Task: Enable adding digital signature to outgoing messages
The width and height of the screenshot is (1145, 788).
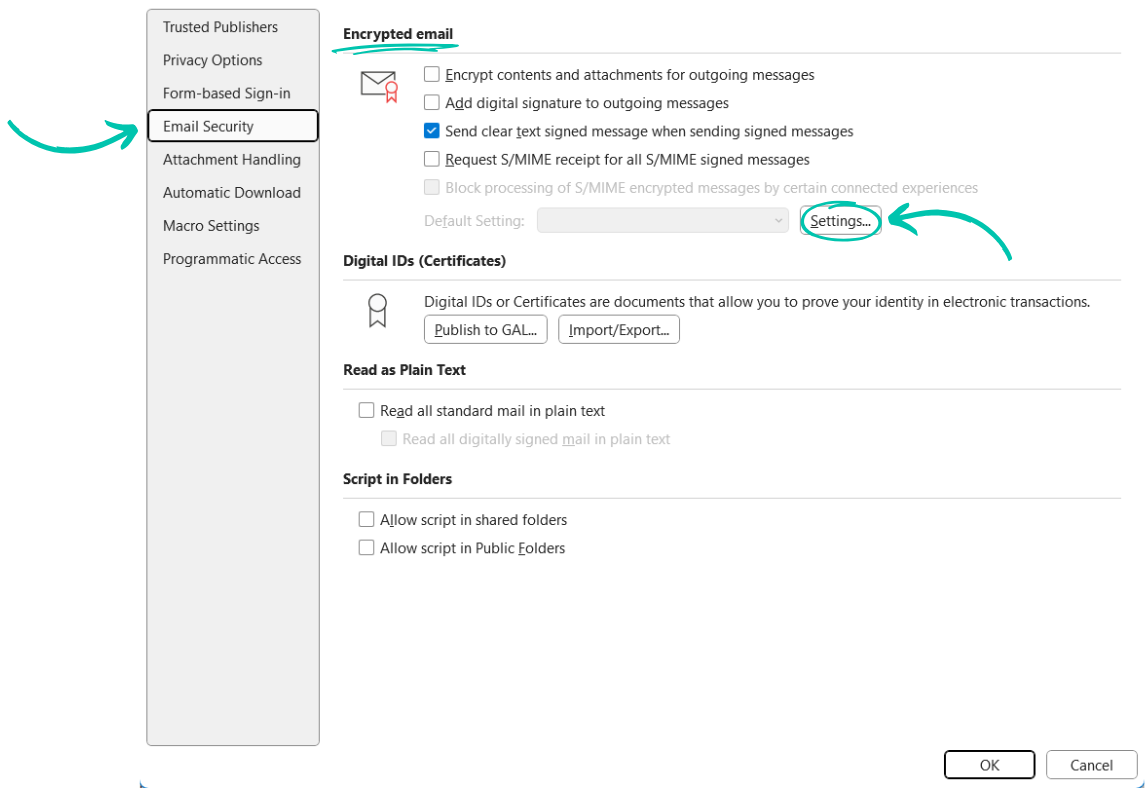Action: 431,102
